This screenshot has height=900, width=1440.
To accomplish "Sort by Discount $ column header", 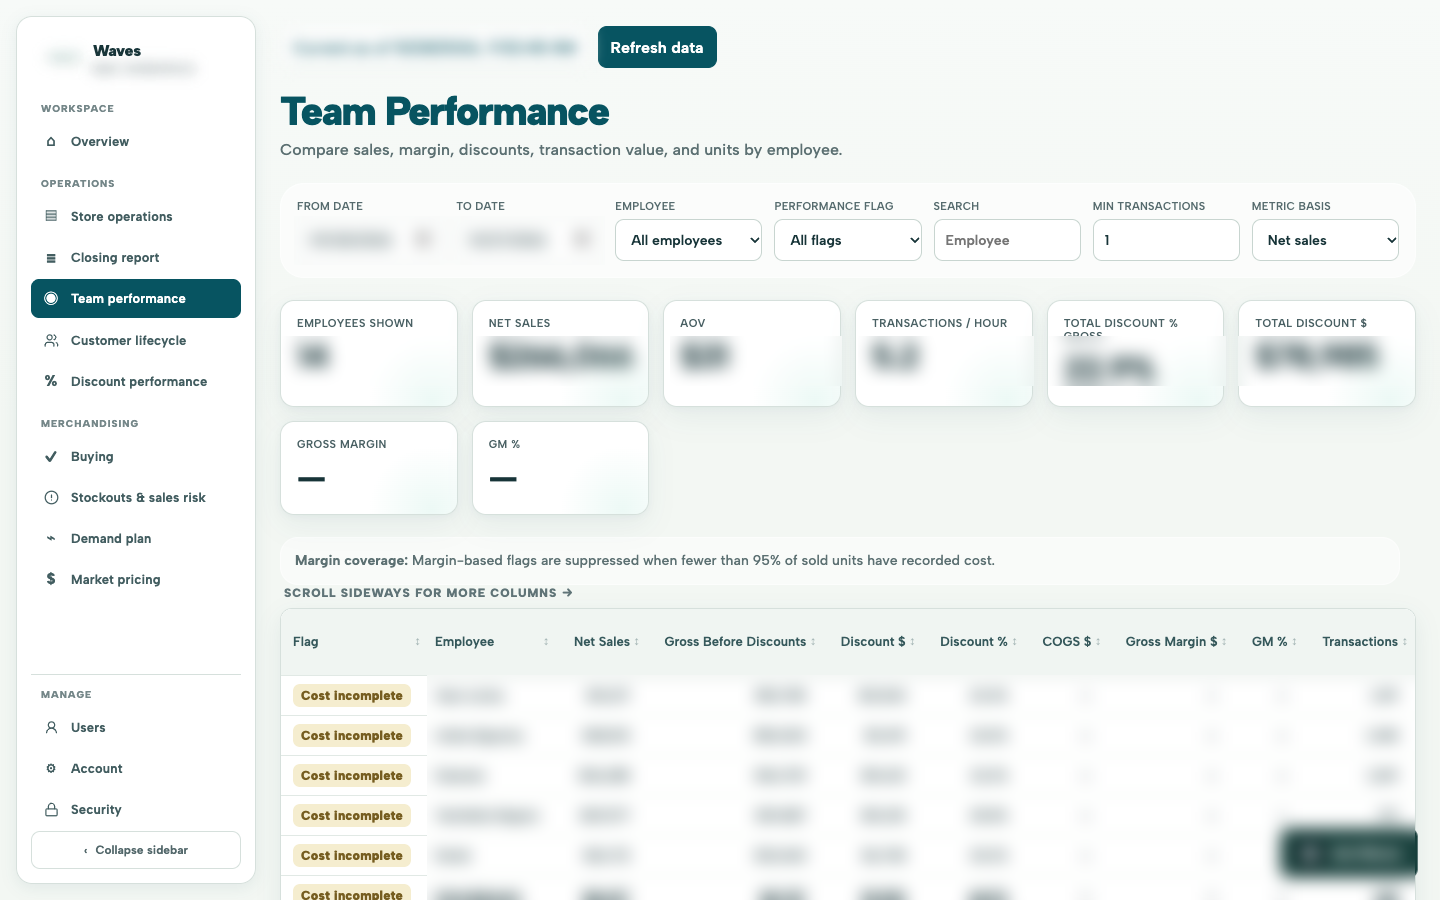I will coord(877,642).
